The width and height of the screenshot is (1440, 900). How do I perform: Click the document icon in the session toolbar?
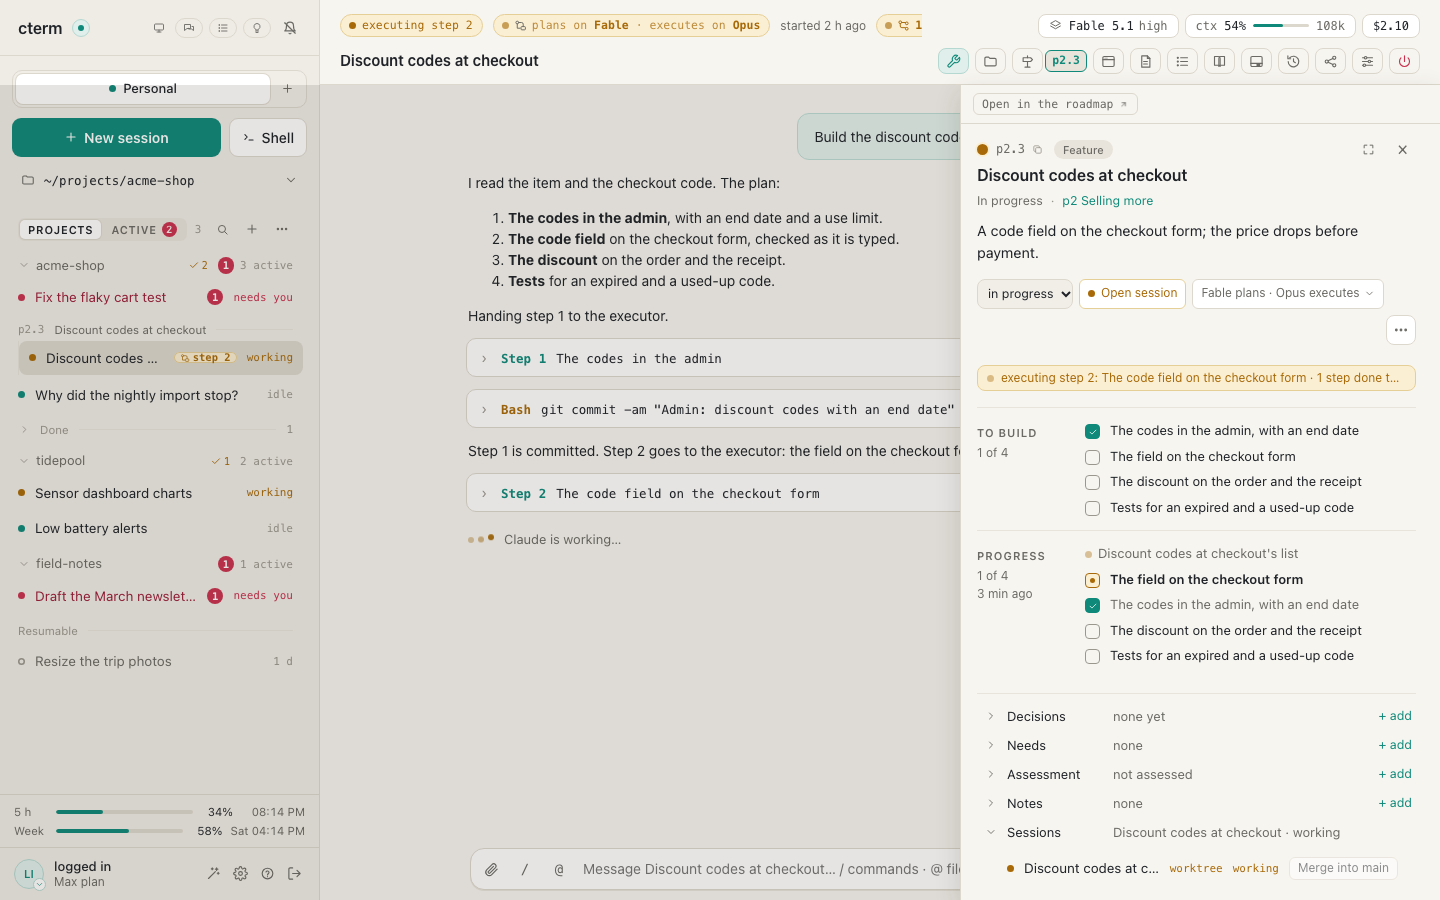click(x=1145, y=61)
